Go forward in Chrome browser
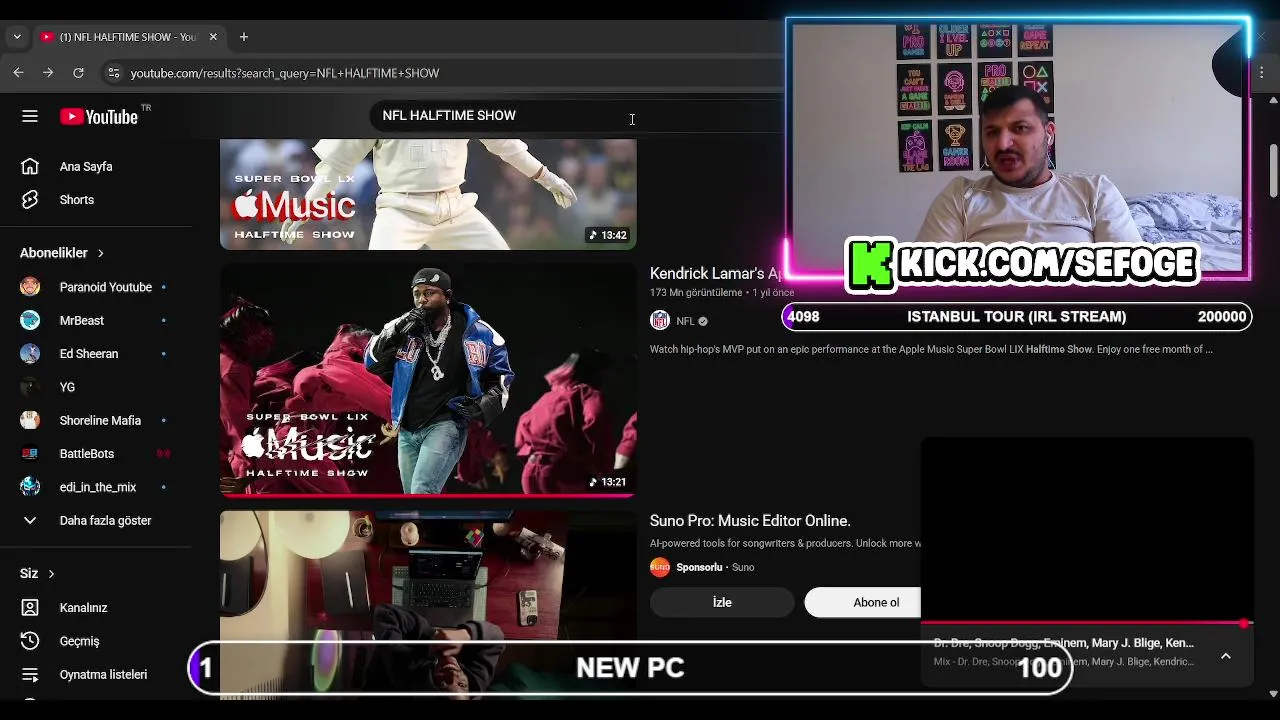 48,73
